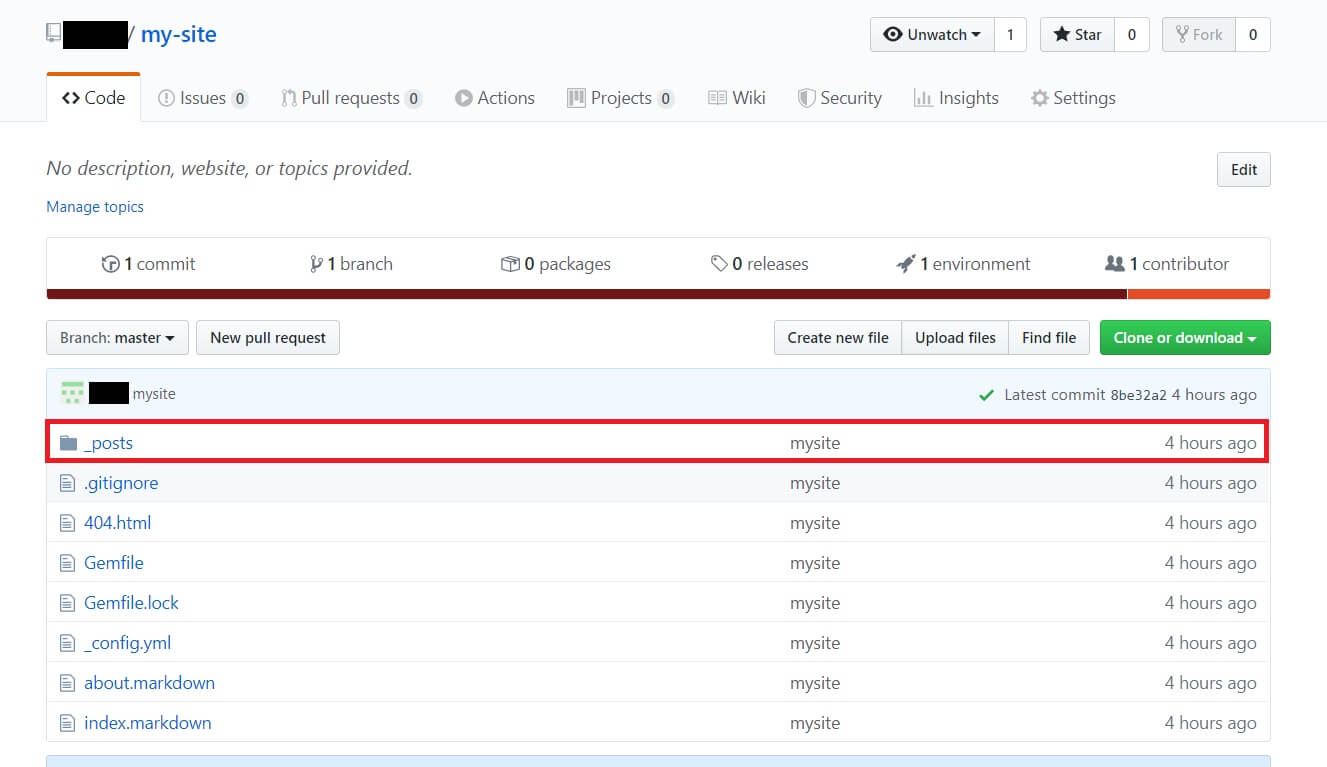Click the file icon next to .gitignore
This screenshot has width=1327, height=767.
[67, 483]
